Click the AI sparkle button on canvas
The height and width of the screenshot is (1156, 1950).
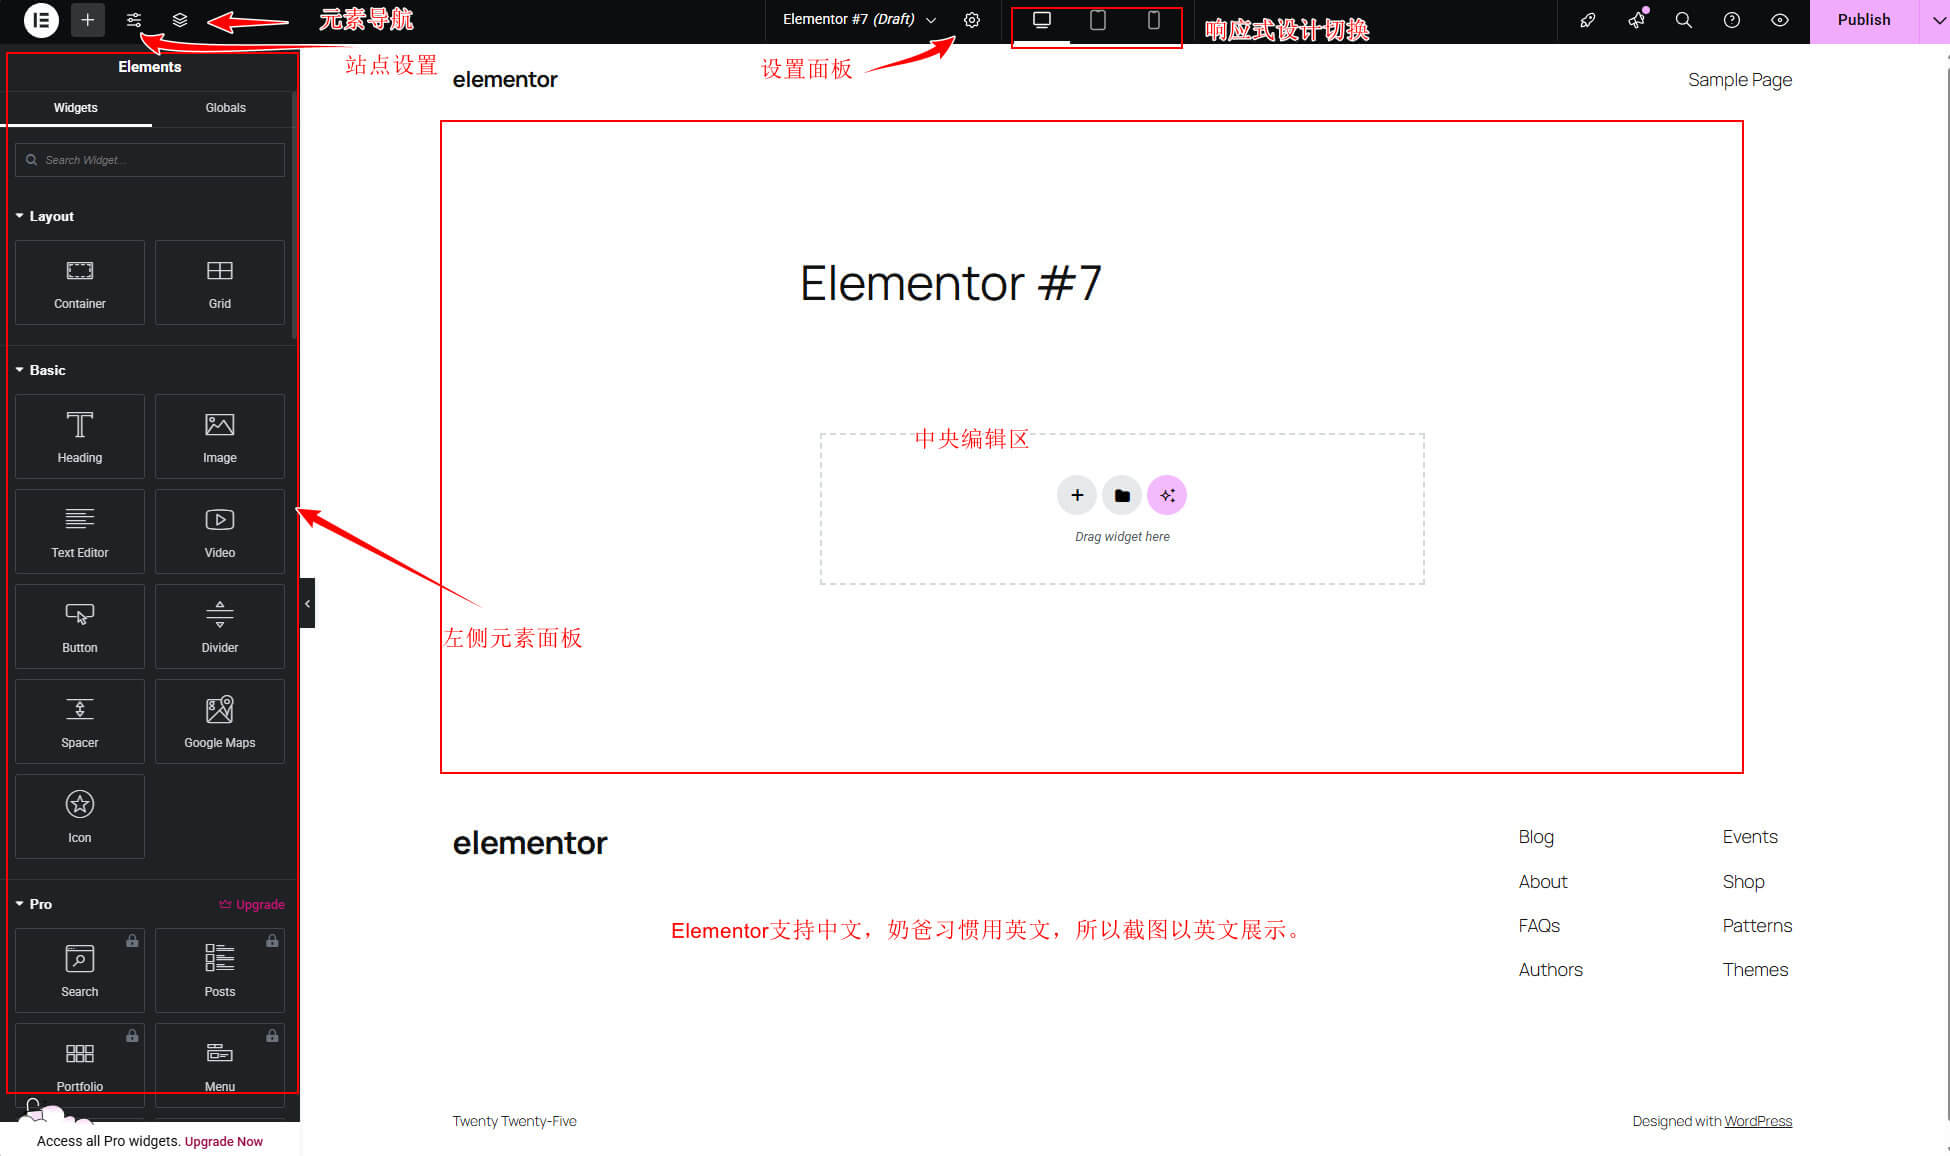(x=1167, y=495)
